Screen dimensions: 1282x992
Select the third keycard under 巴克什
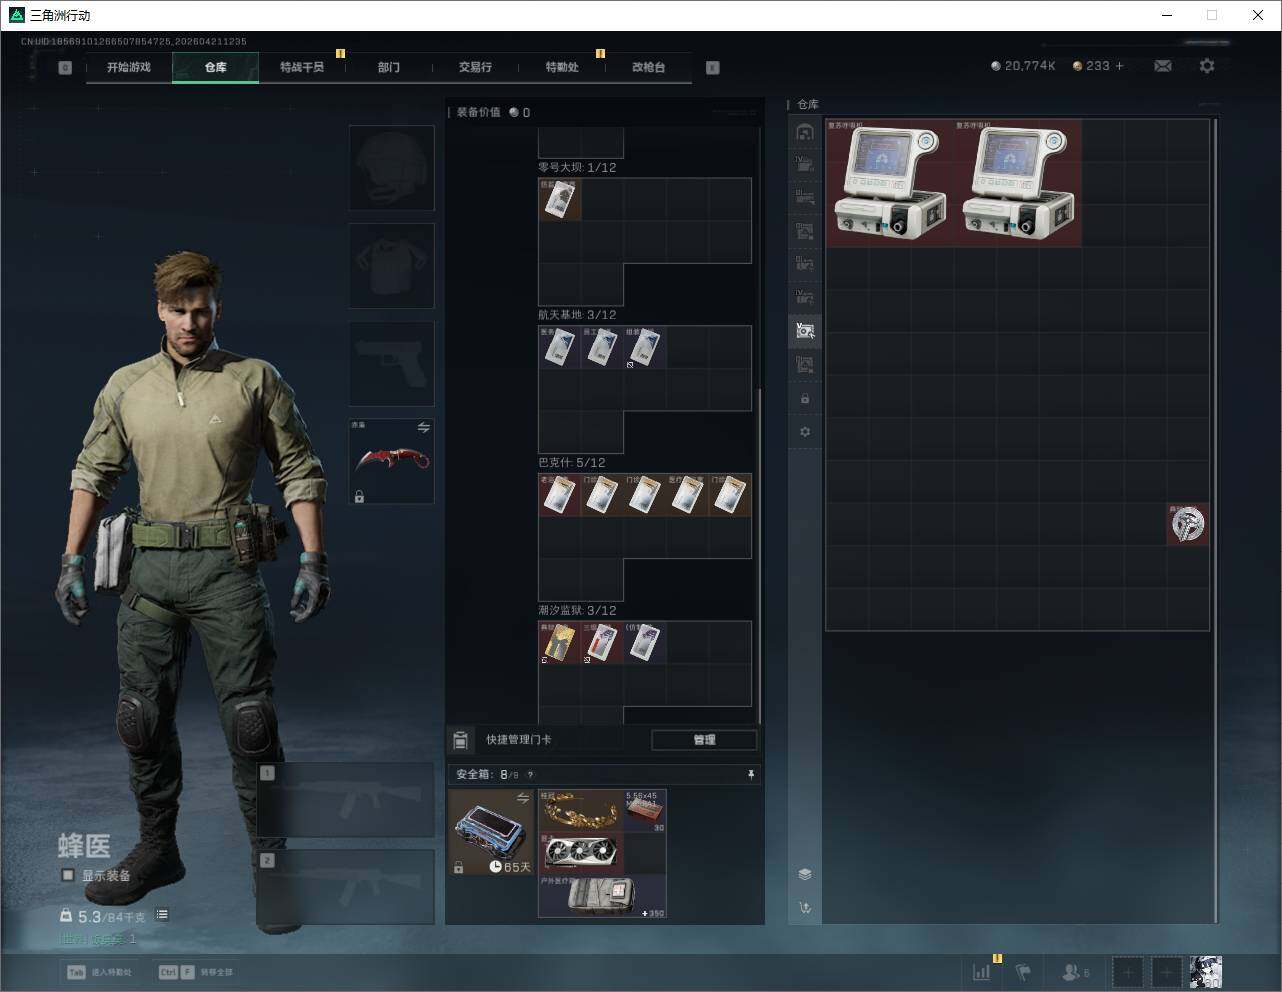pos(644,495)
